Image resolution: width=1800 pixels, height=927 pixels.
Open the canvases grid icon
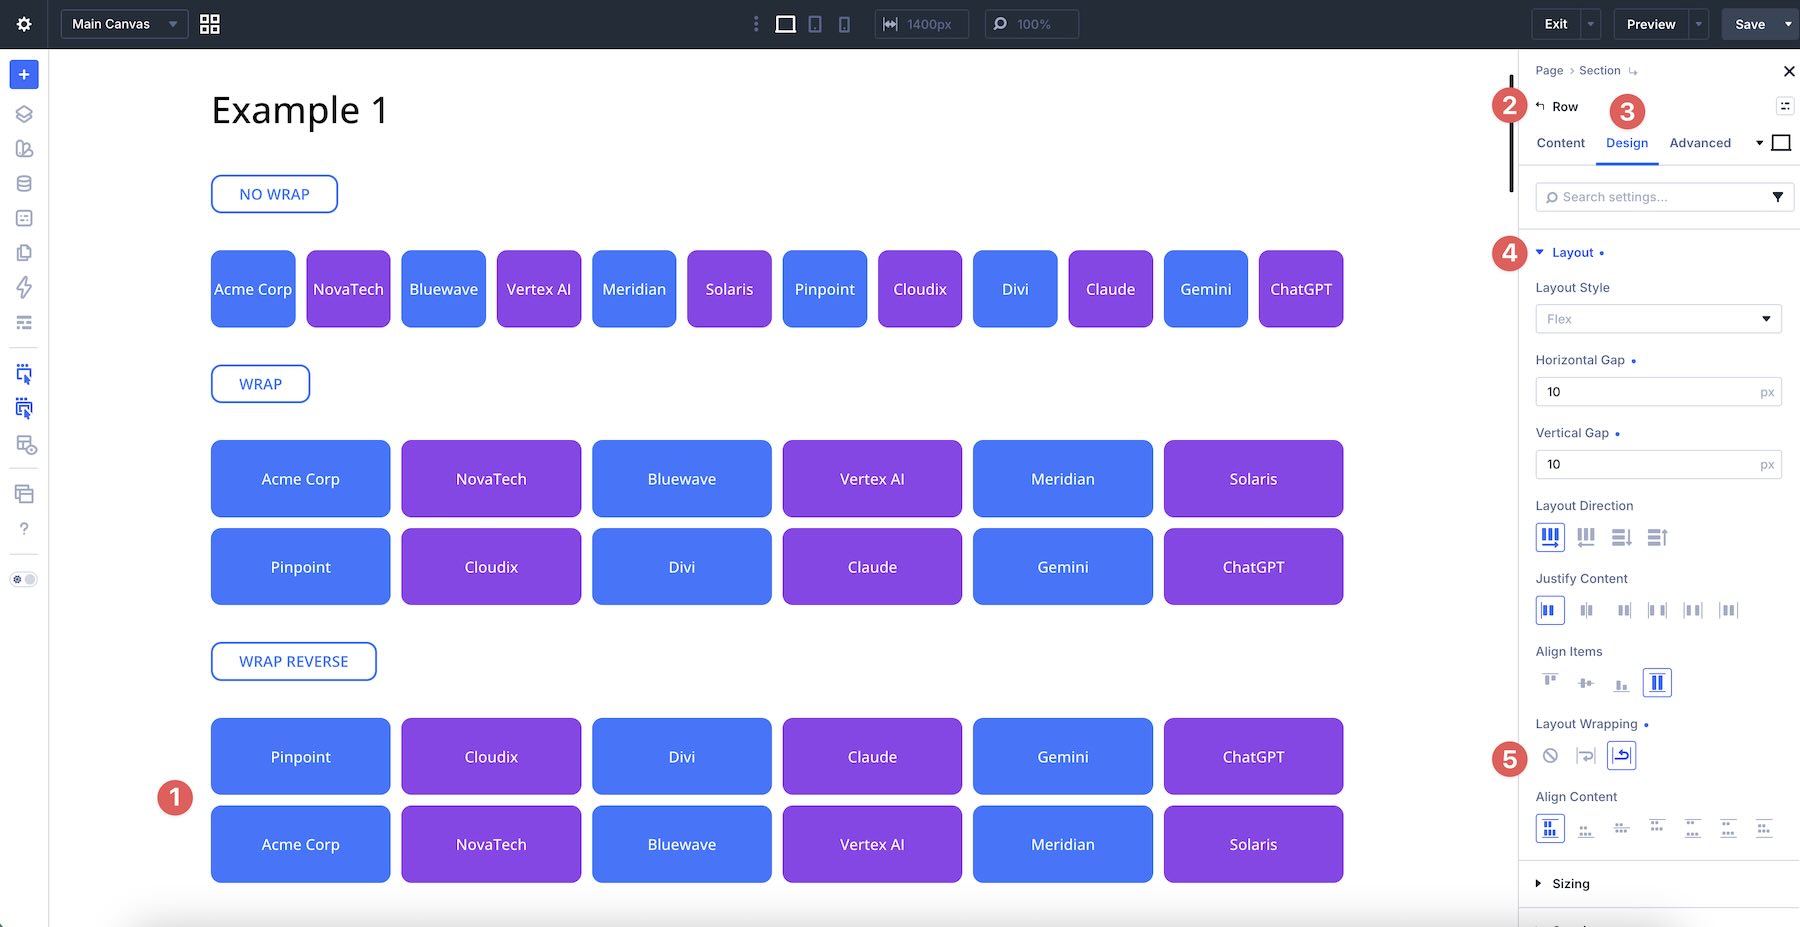pos(210,24)
